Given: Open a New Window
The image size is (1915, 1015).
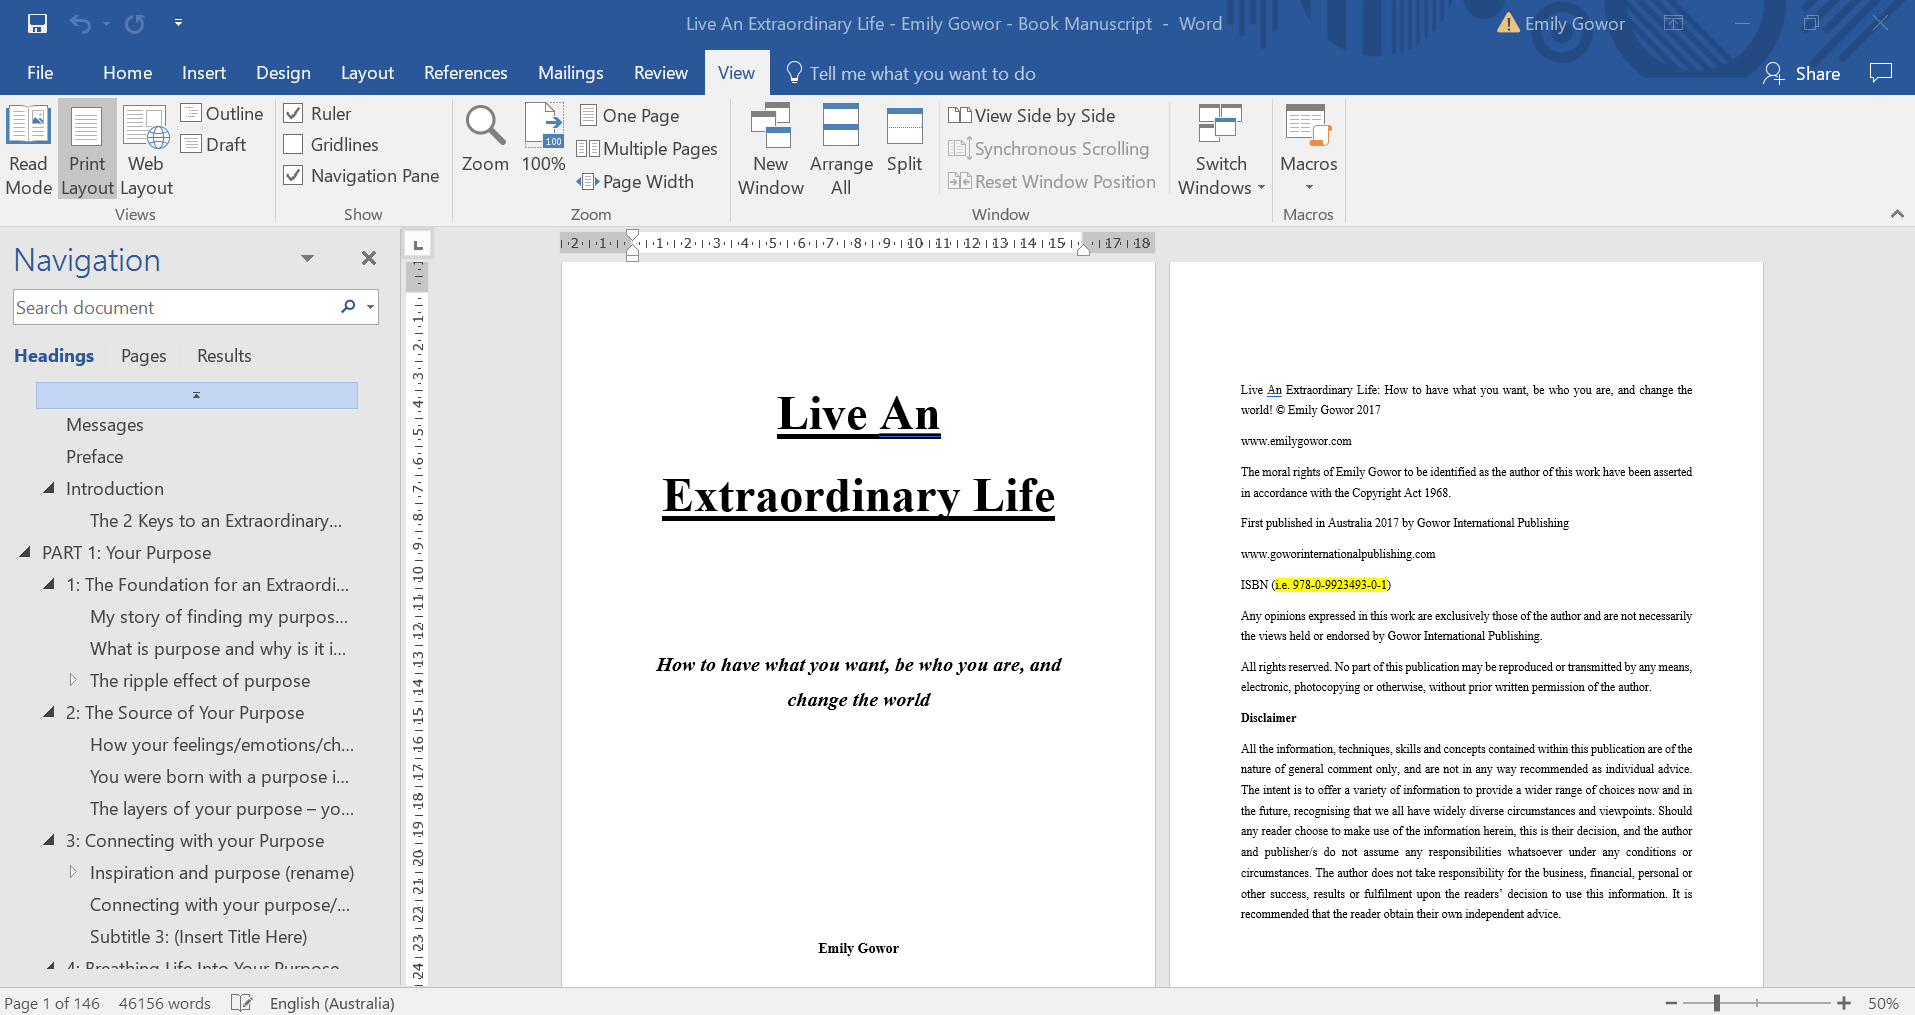Looking at the screenshot, I should point(771,150).
